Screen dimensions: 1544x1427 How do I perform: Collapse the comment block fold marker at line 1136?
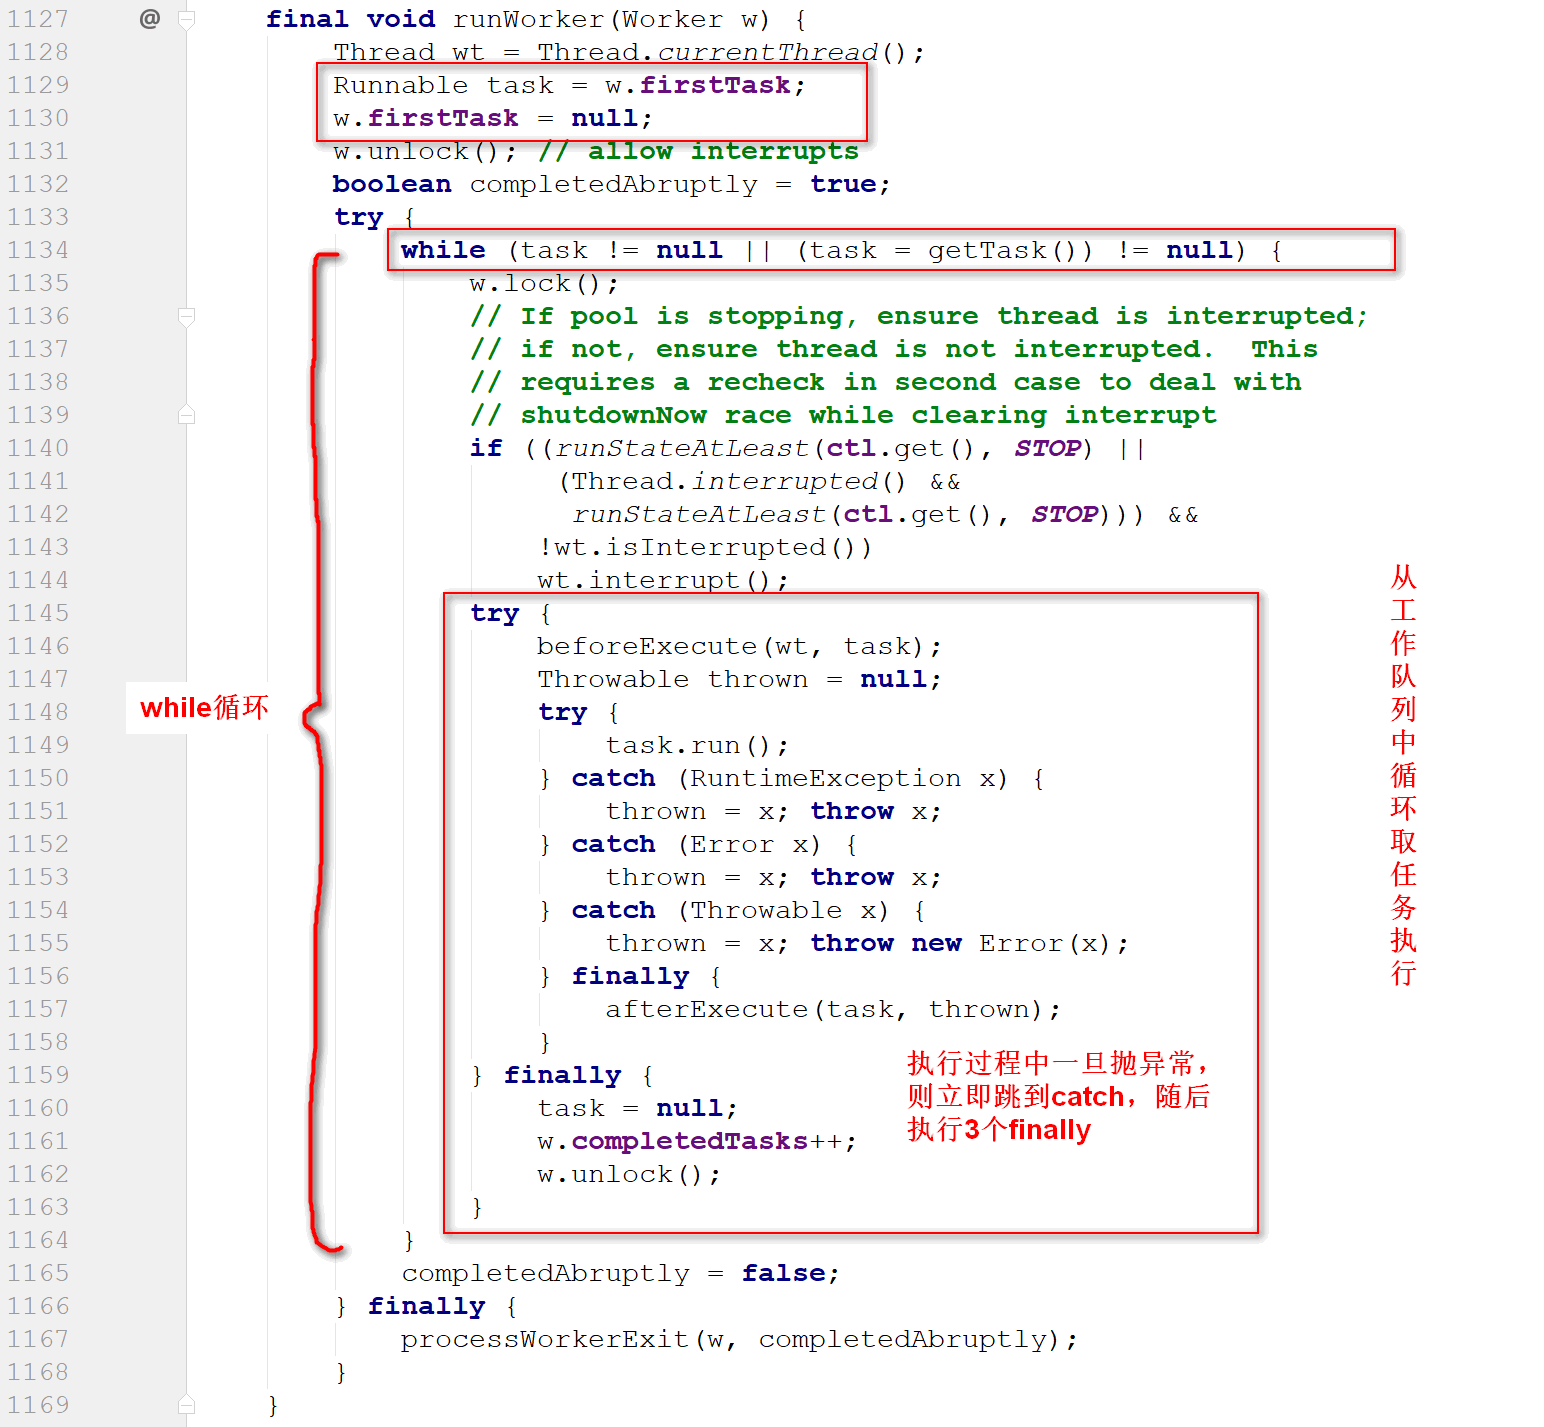(x=186, y=316)
